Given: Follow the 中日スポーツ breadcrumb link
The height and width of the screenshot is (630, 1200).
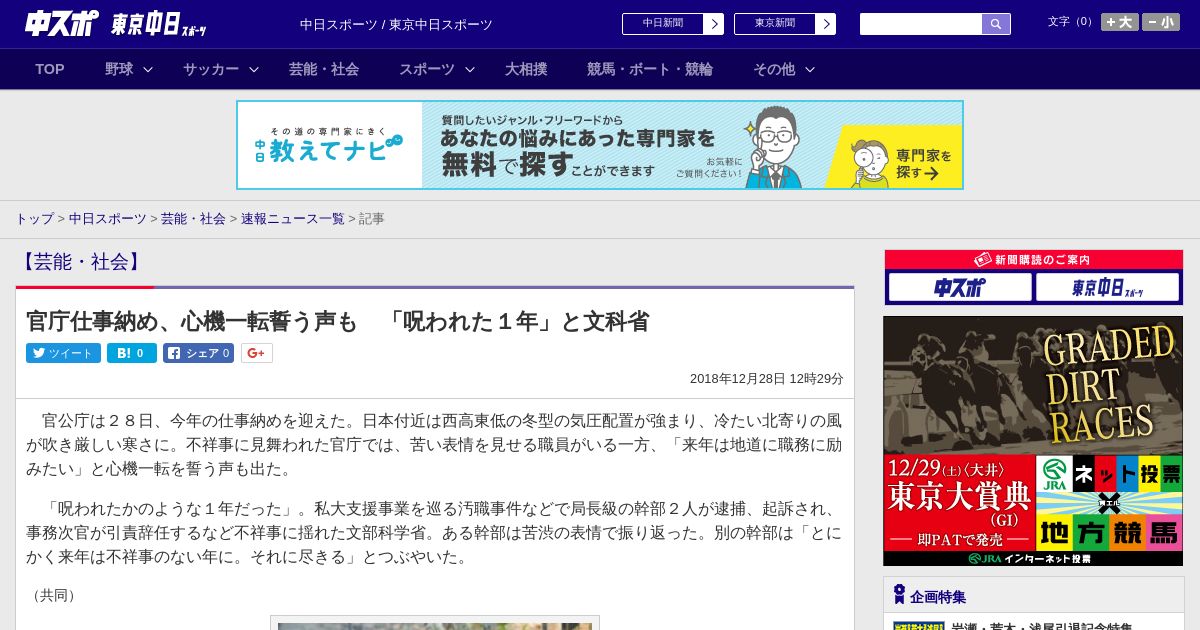Looking at the screenshot, I should point(108,218).
